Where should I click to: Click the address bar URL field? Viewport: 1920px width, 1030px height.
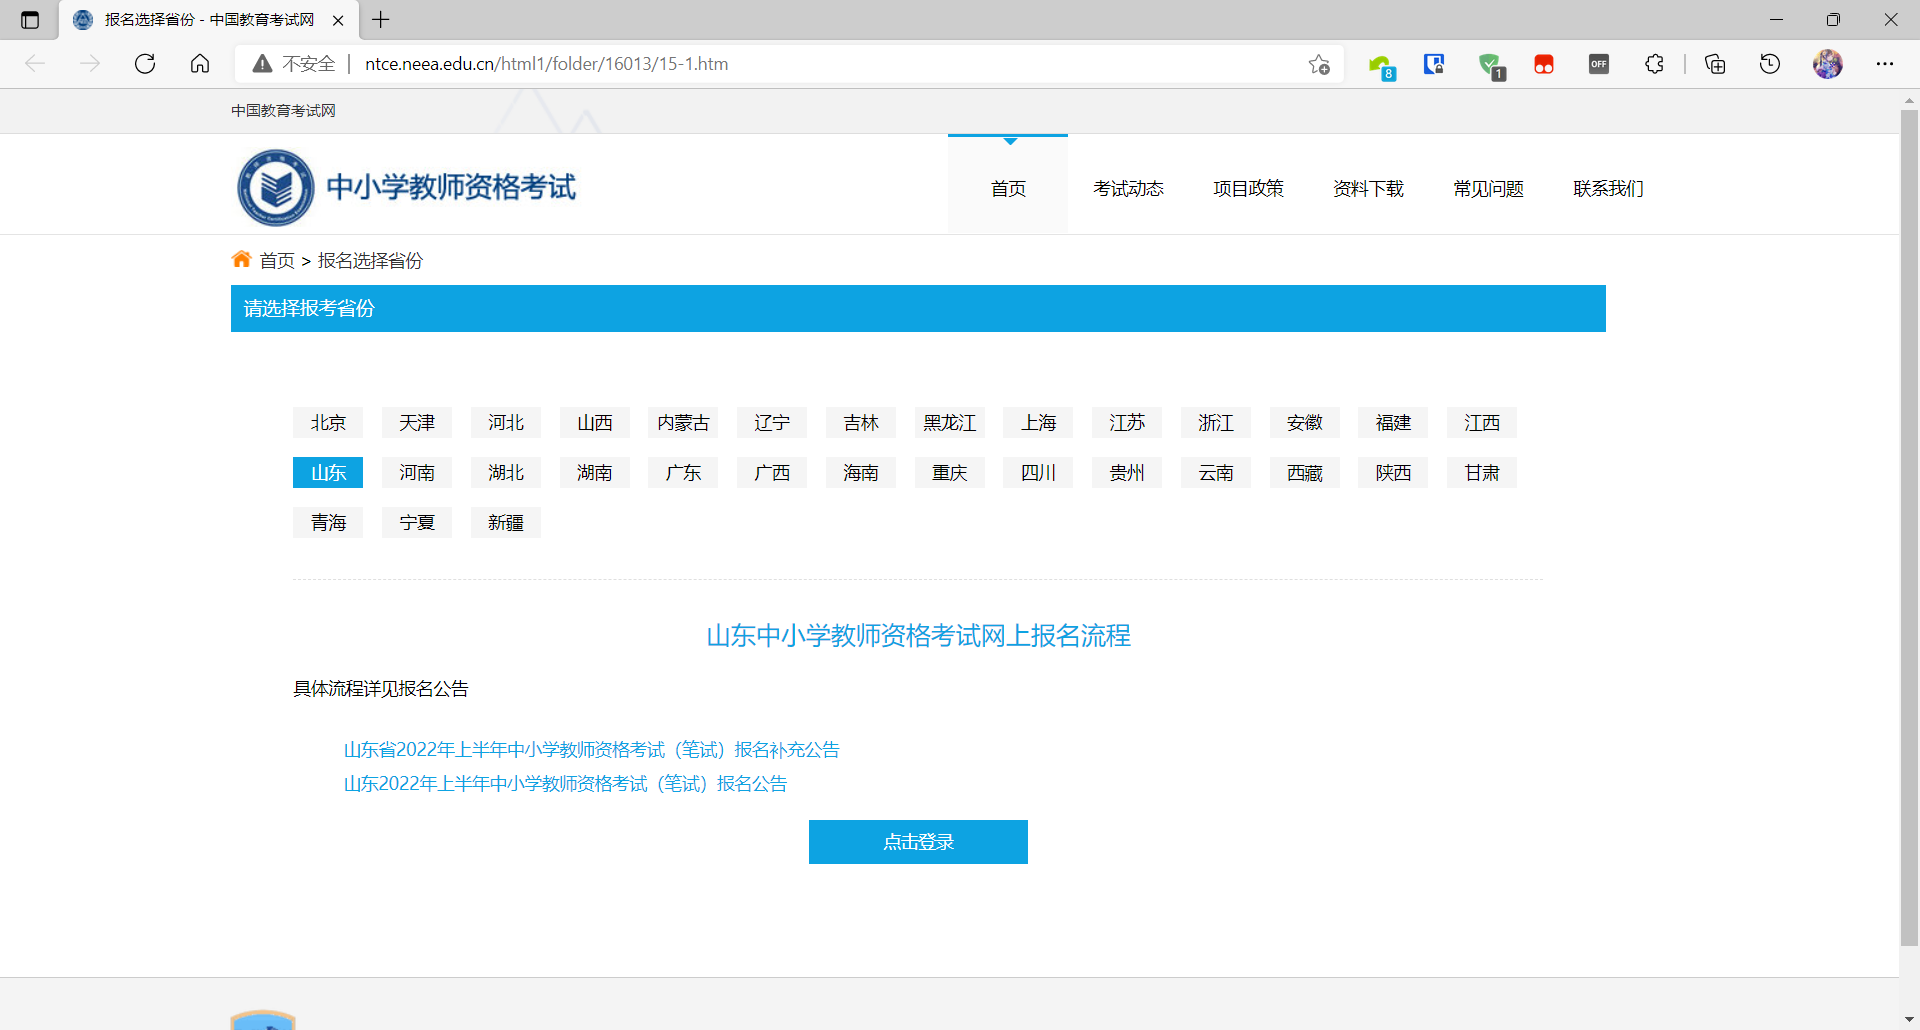800,64
